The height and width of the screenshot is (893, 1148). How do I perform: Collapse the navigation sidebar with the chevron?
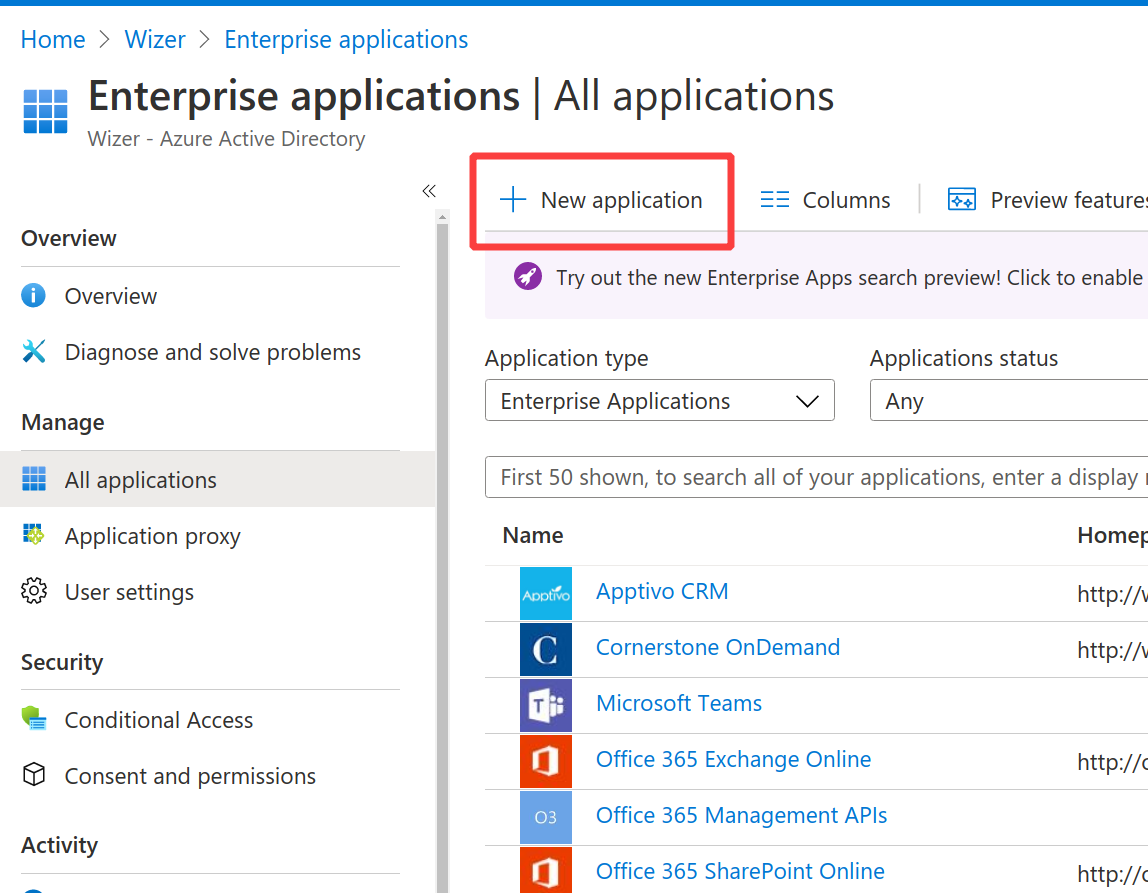pos(429,190)
